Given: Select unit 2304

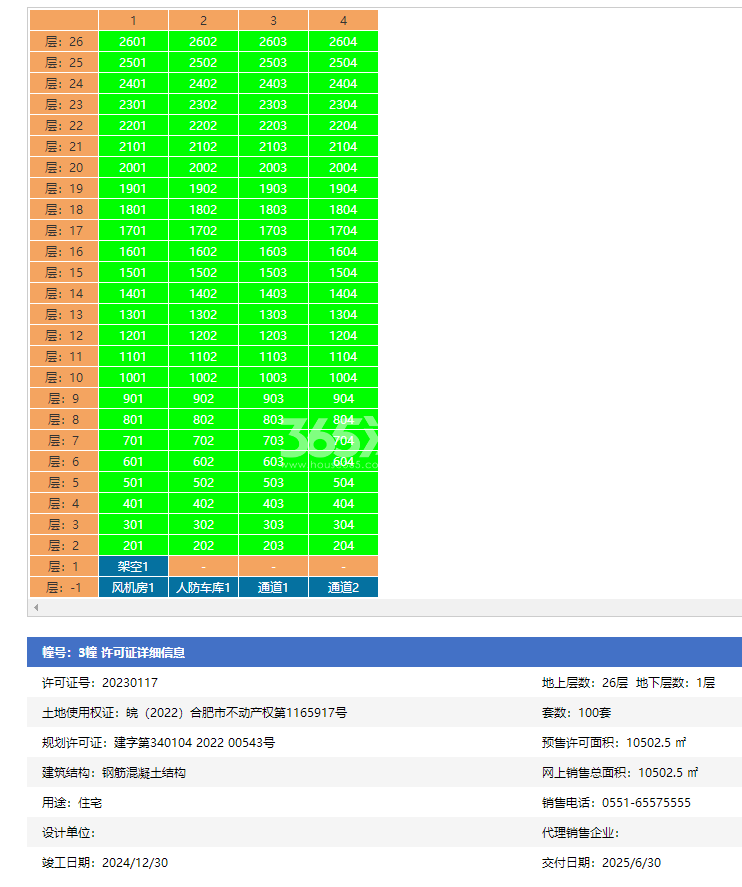Looking at the screenshot, I should pyautogui.click(x=343, y=105).
